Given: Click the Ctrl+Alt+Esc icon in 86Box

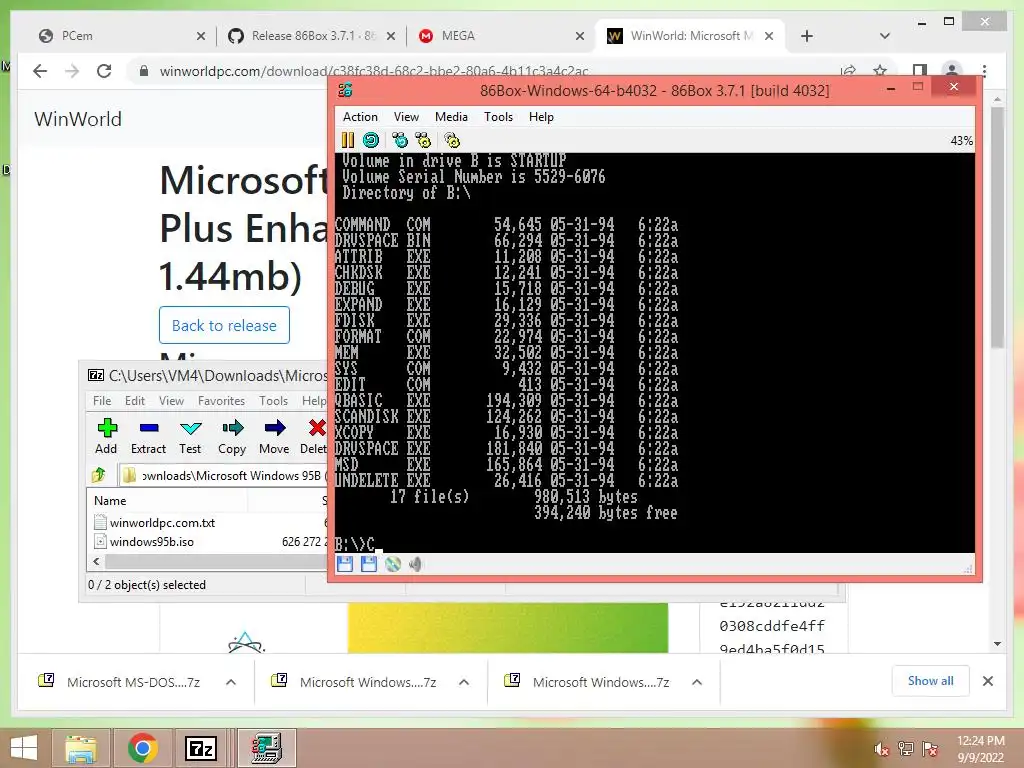Looking at the screenshot, I should 423,140.
